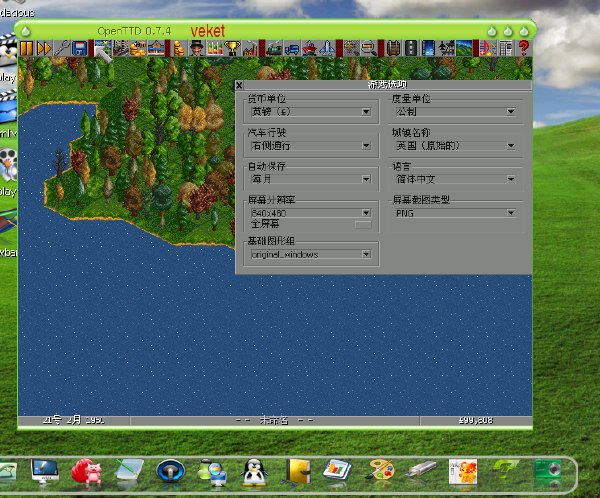This screenshot has height=498, width=600.
Task: Open the screen resolution dropdown 640x480
Action: [x=310, y=213]
